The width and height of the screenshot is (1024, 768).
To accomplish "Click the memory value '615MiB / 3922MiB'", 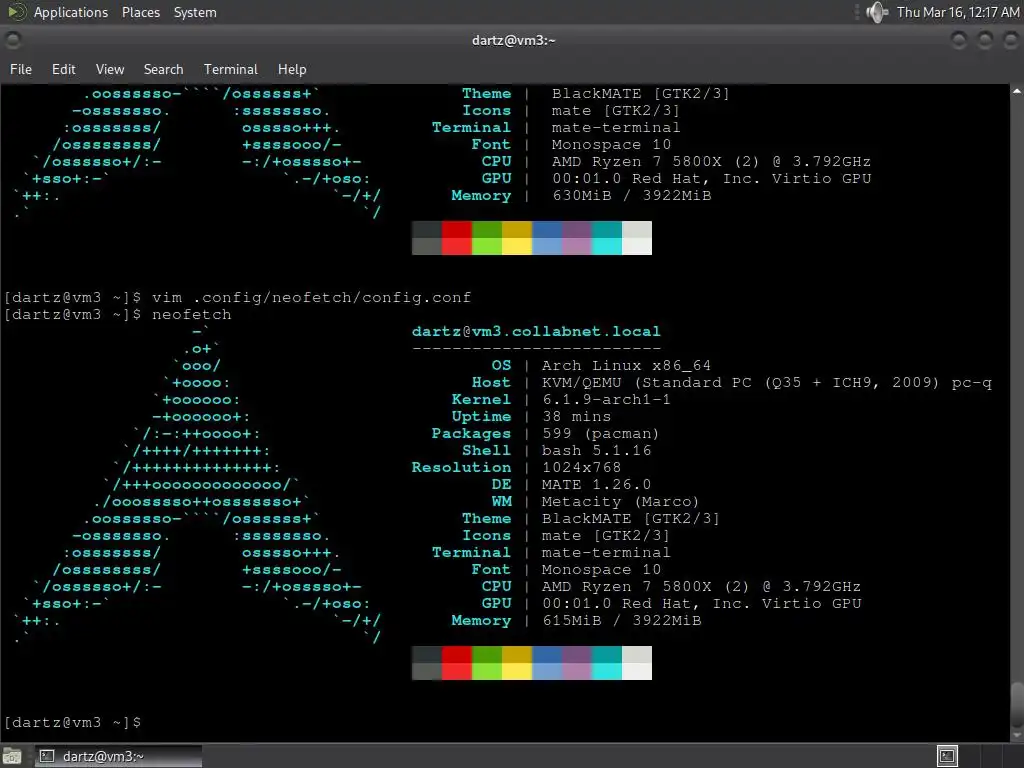I will coord(622,620).
